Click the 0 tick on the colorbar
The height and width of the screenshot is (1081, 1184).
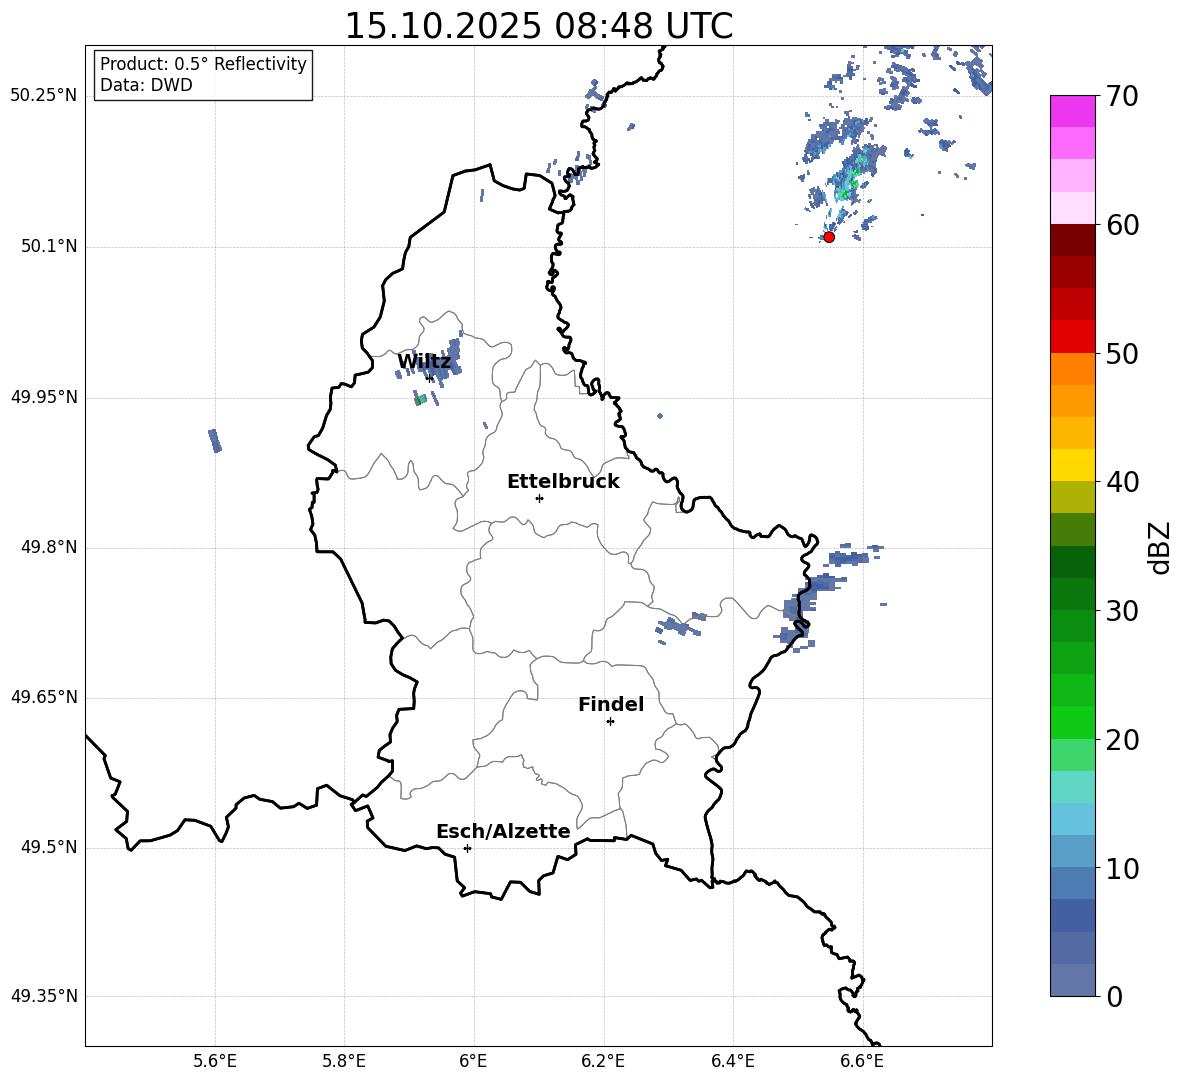click(1114, 996)
